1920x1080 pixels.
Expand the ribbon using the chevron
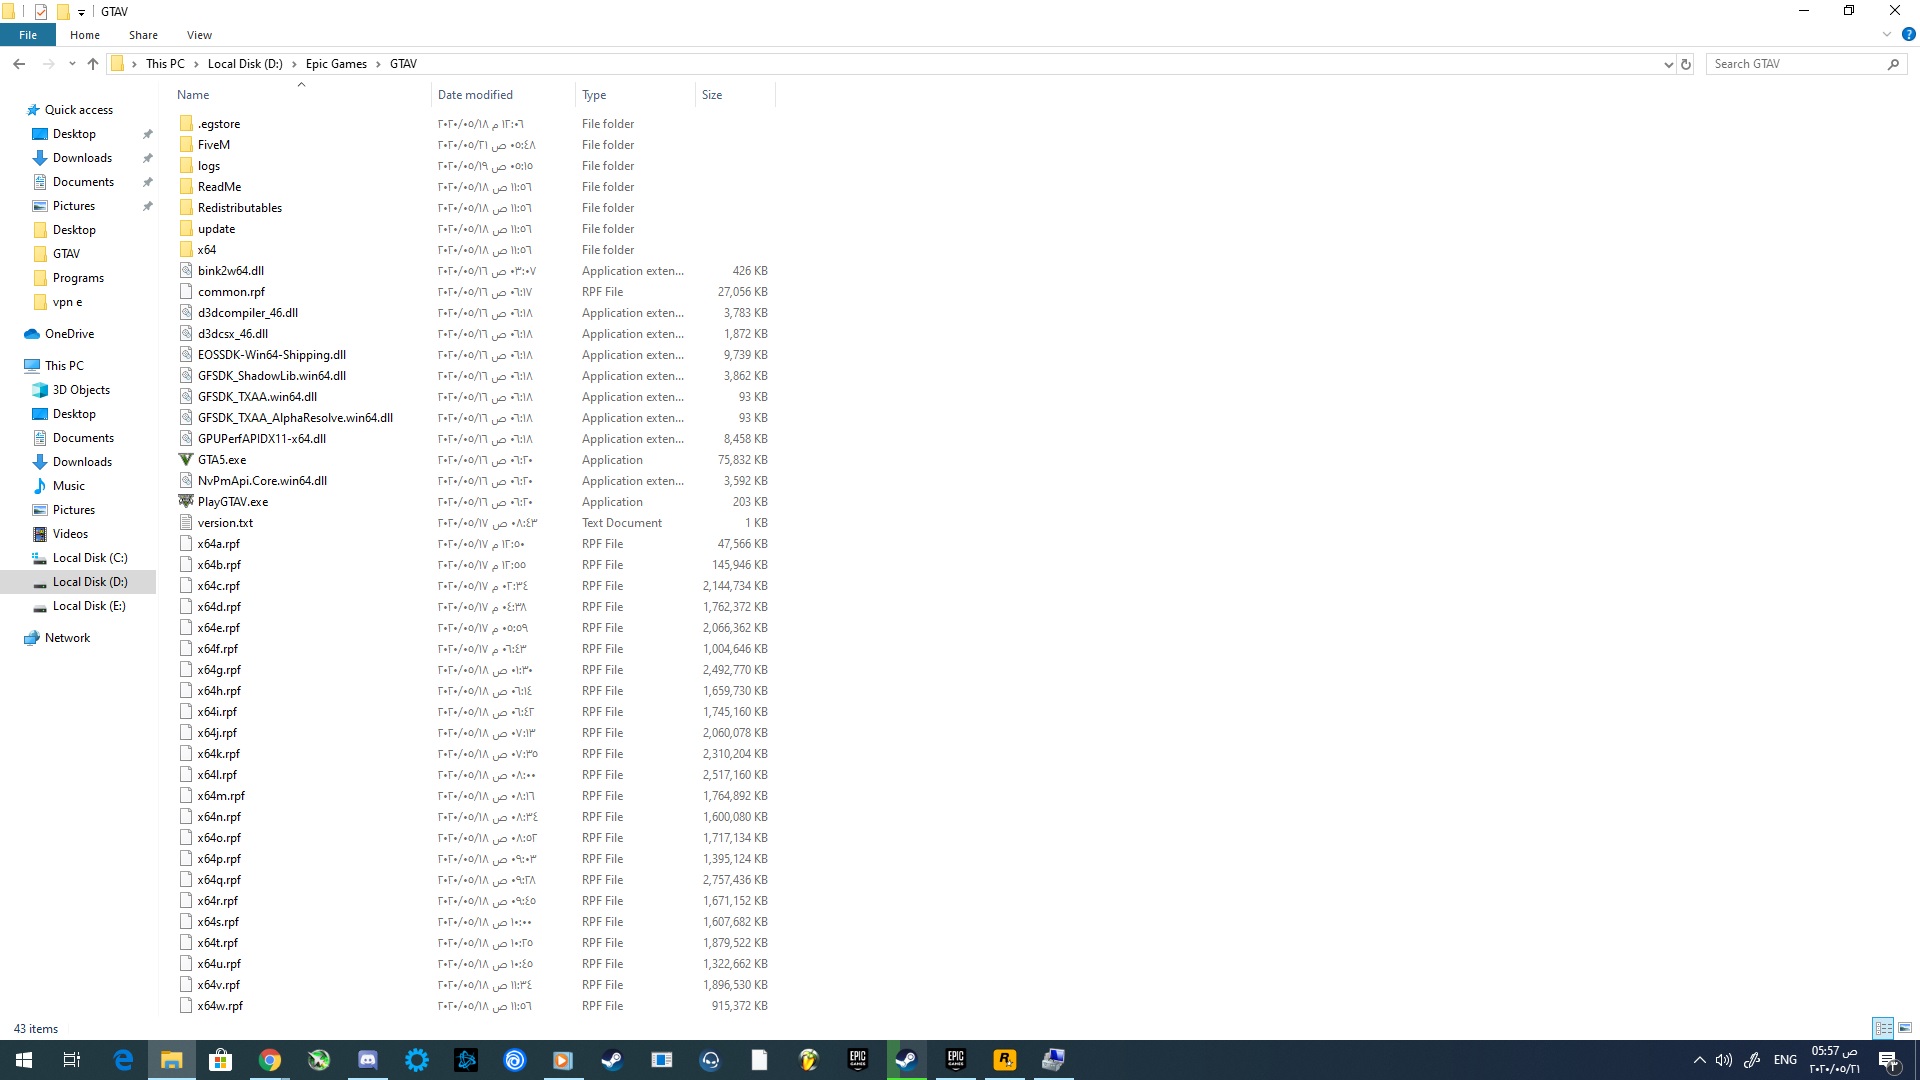pos(1887,34)
